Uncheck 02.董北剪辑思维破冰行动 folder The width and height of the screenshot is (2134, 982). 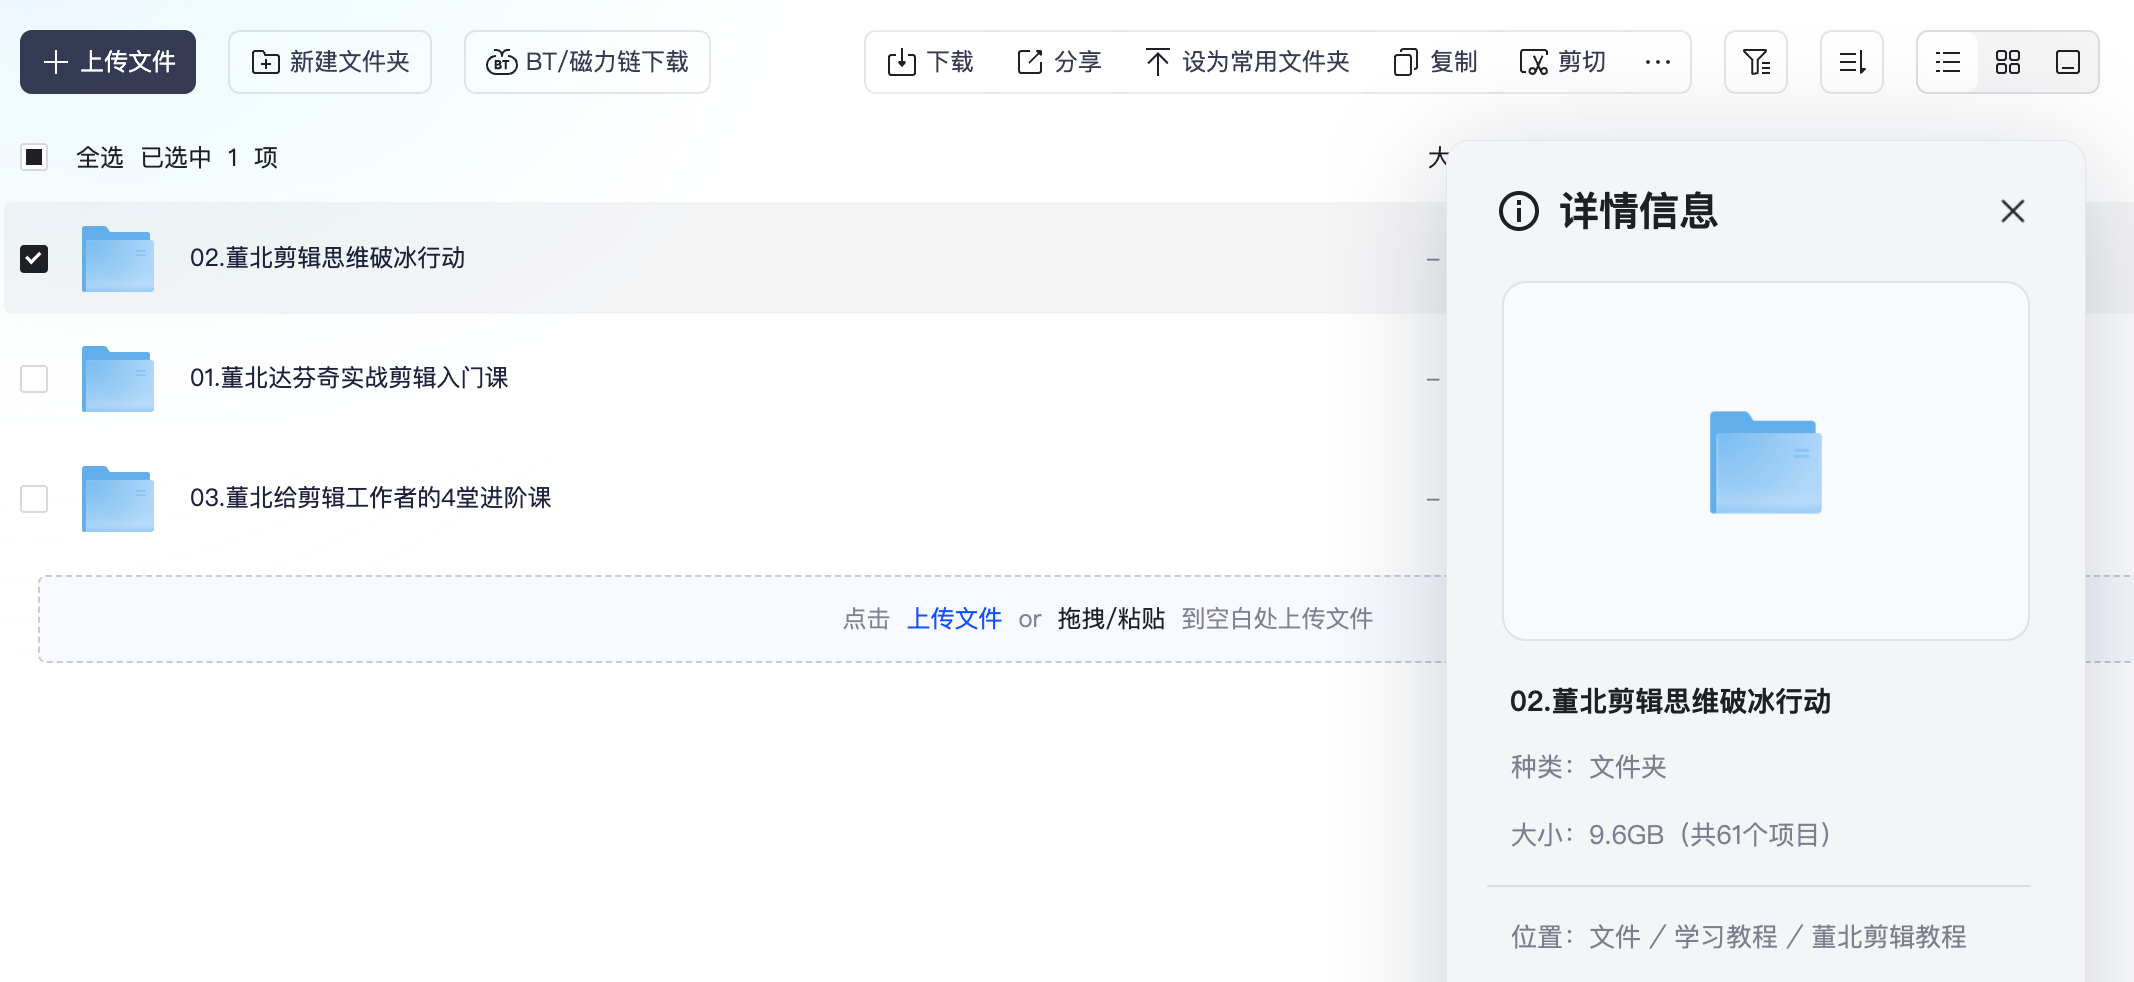coord(34,258)
